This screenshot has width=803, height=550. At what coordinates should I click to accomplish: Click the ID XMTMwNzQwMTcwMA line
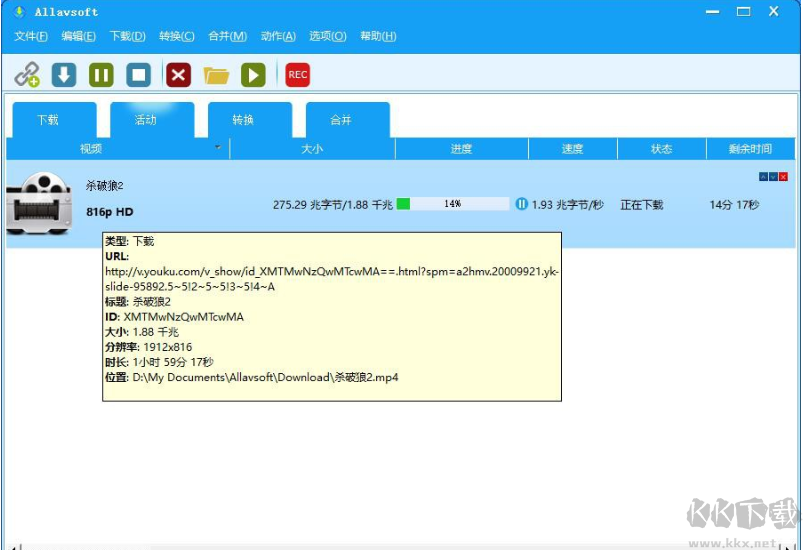[175, 317]
